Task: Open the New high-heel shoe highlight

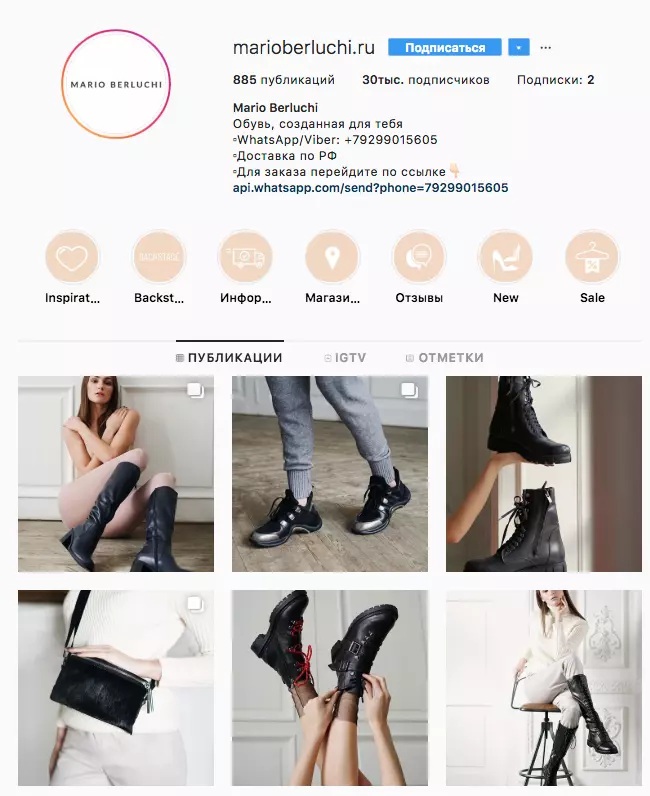Action: pos(505,257)
